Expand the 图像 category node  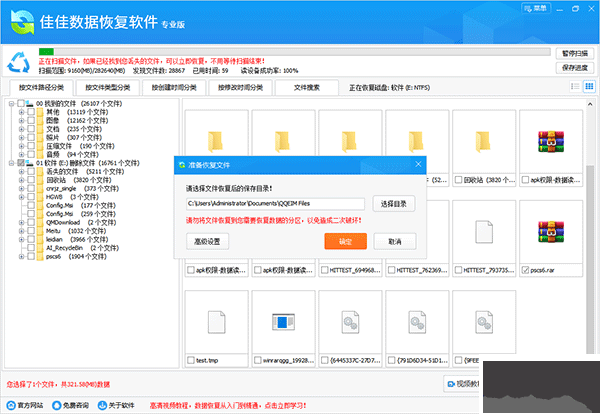(x=22, y=120)
